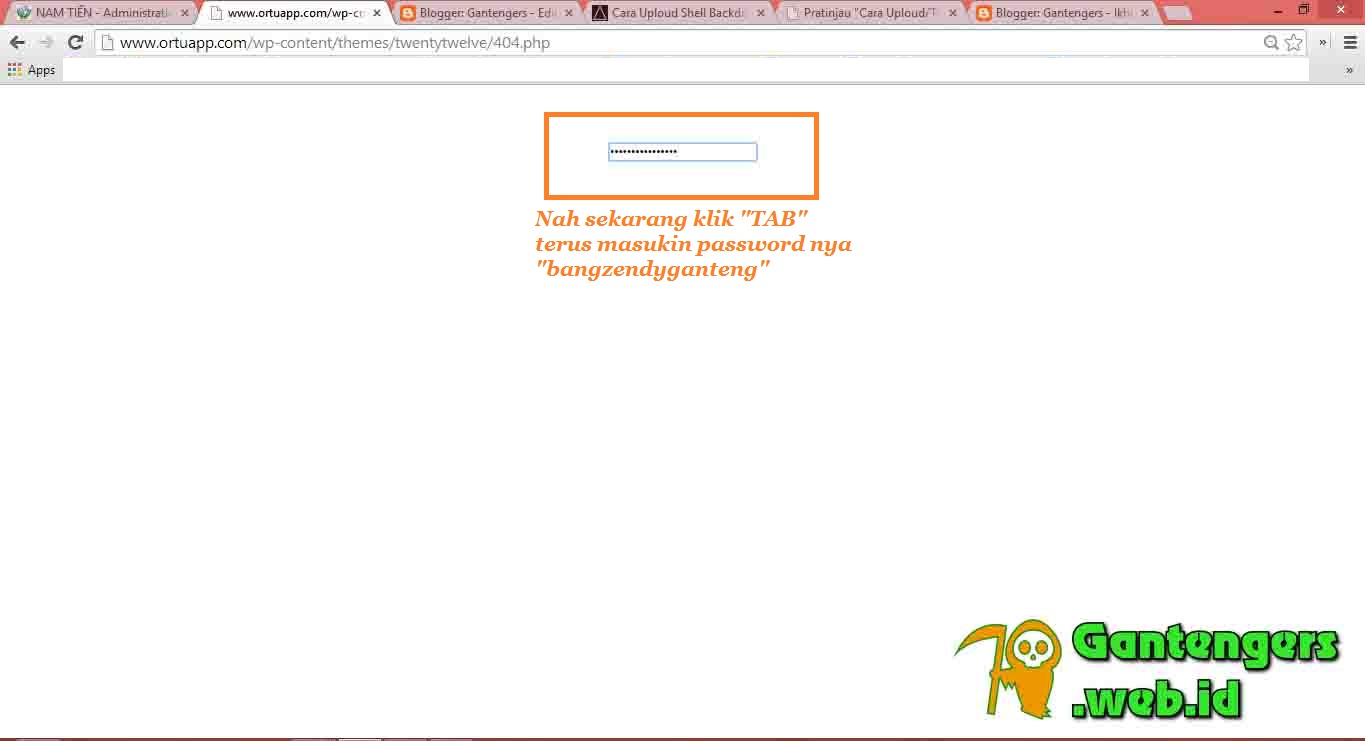Image resolution: width=1365 pixels, height=741 pixels.
Task: Click the password input field on the page
Action: (681, 151)
